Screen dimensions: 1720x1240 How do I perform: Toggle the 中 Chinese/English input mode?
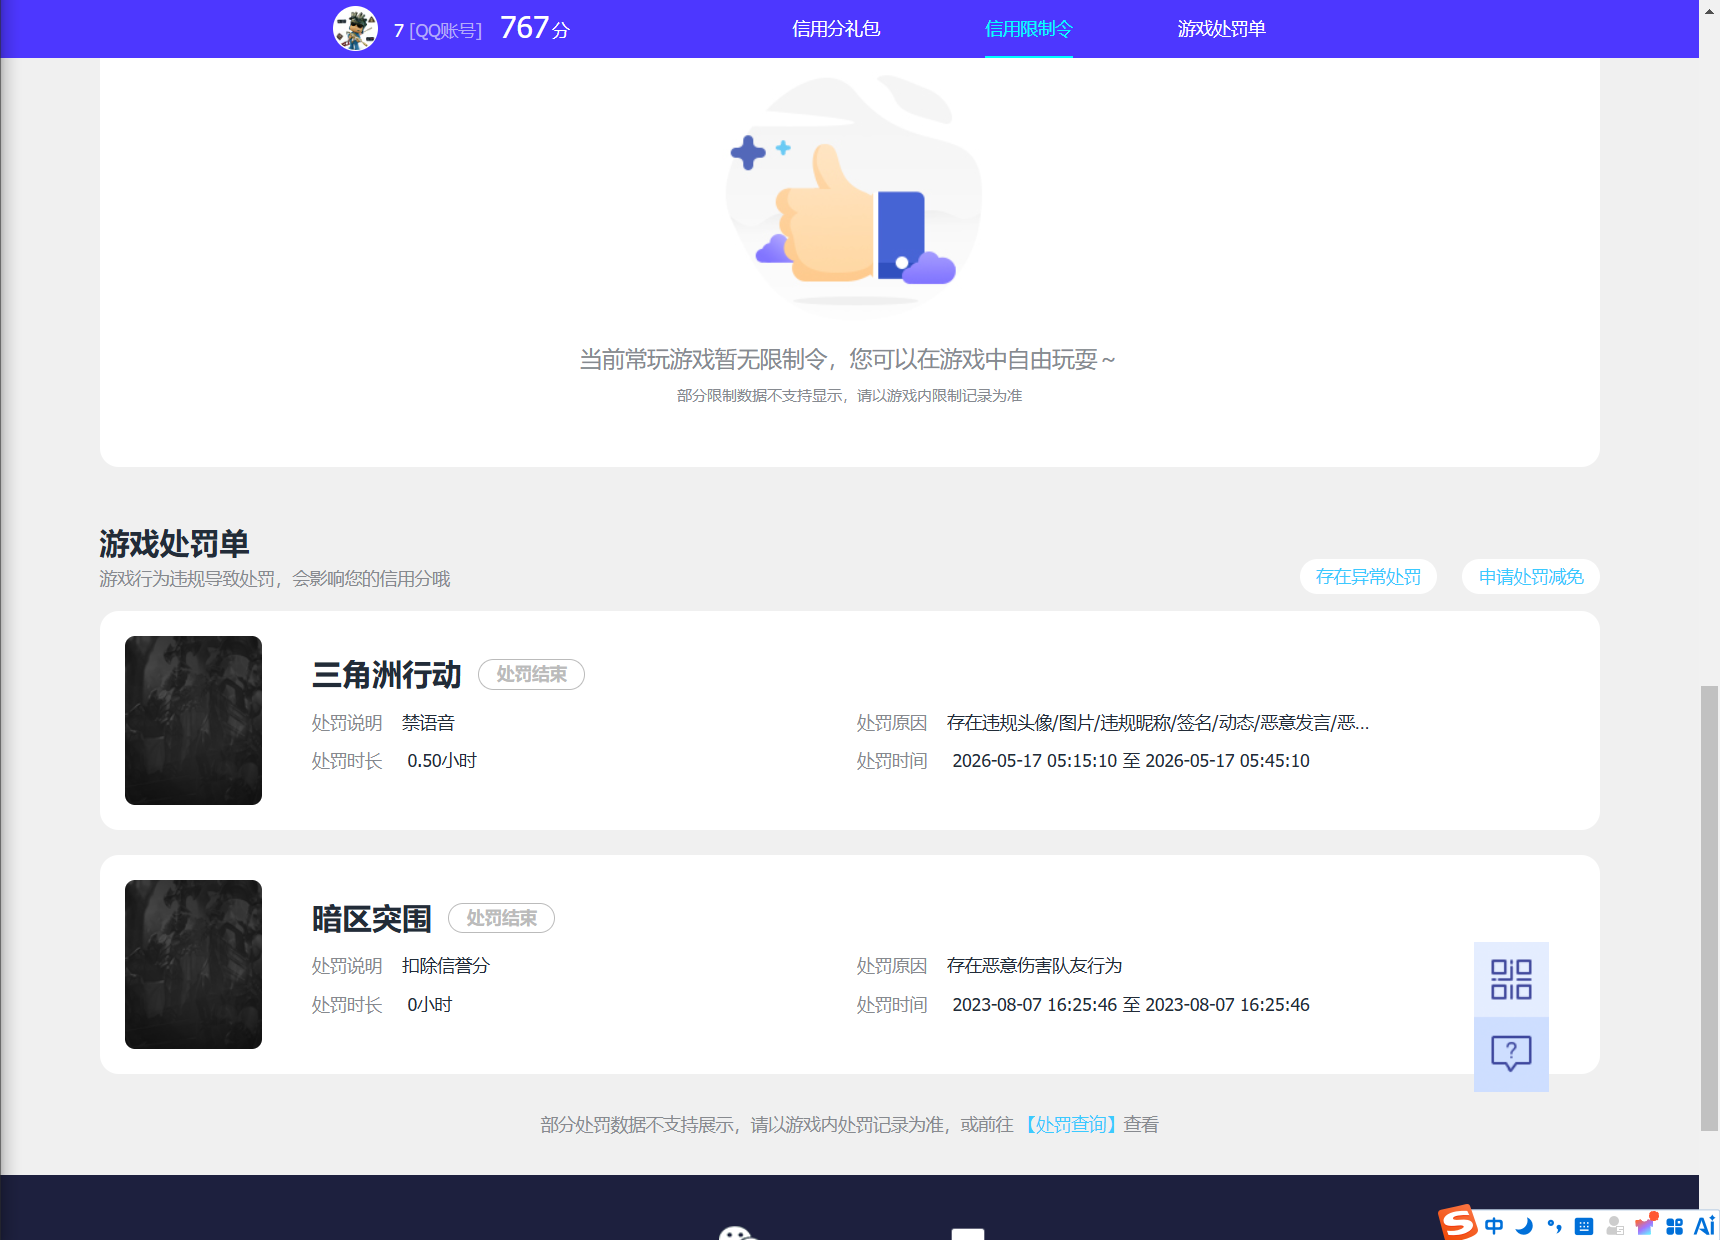tap(1494, 1226)
